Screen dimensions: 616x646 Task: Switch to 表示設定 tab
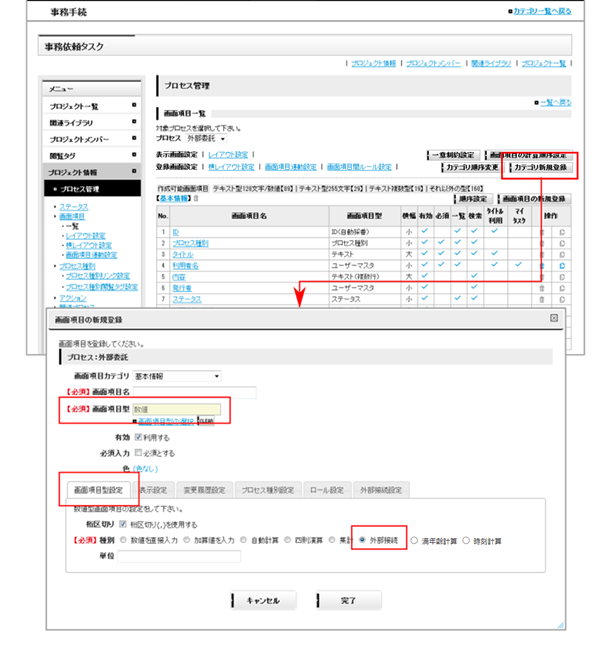[153, 490]
